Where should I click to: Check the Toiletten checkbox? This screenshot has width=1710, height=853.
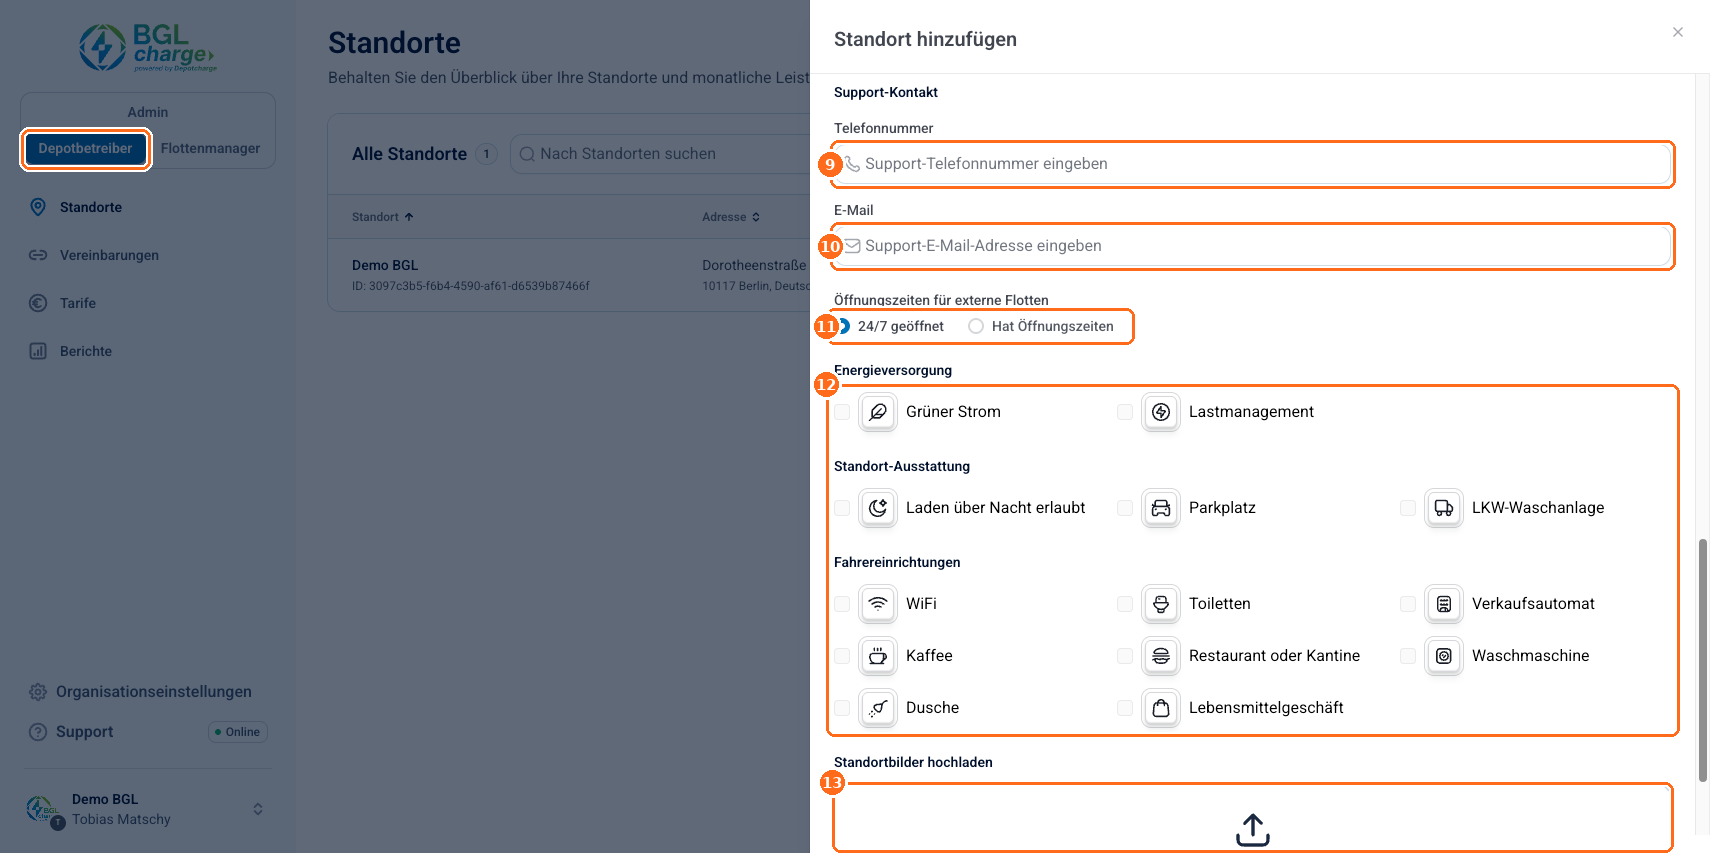pos(1125,604)
